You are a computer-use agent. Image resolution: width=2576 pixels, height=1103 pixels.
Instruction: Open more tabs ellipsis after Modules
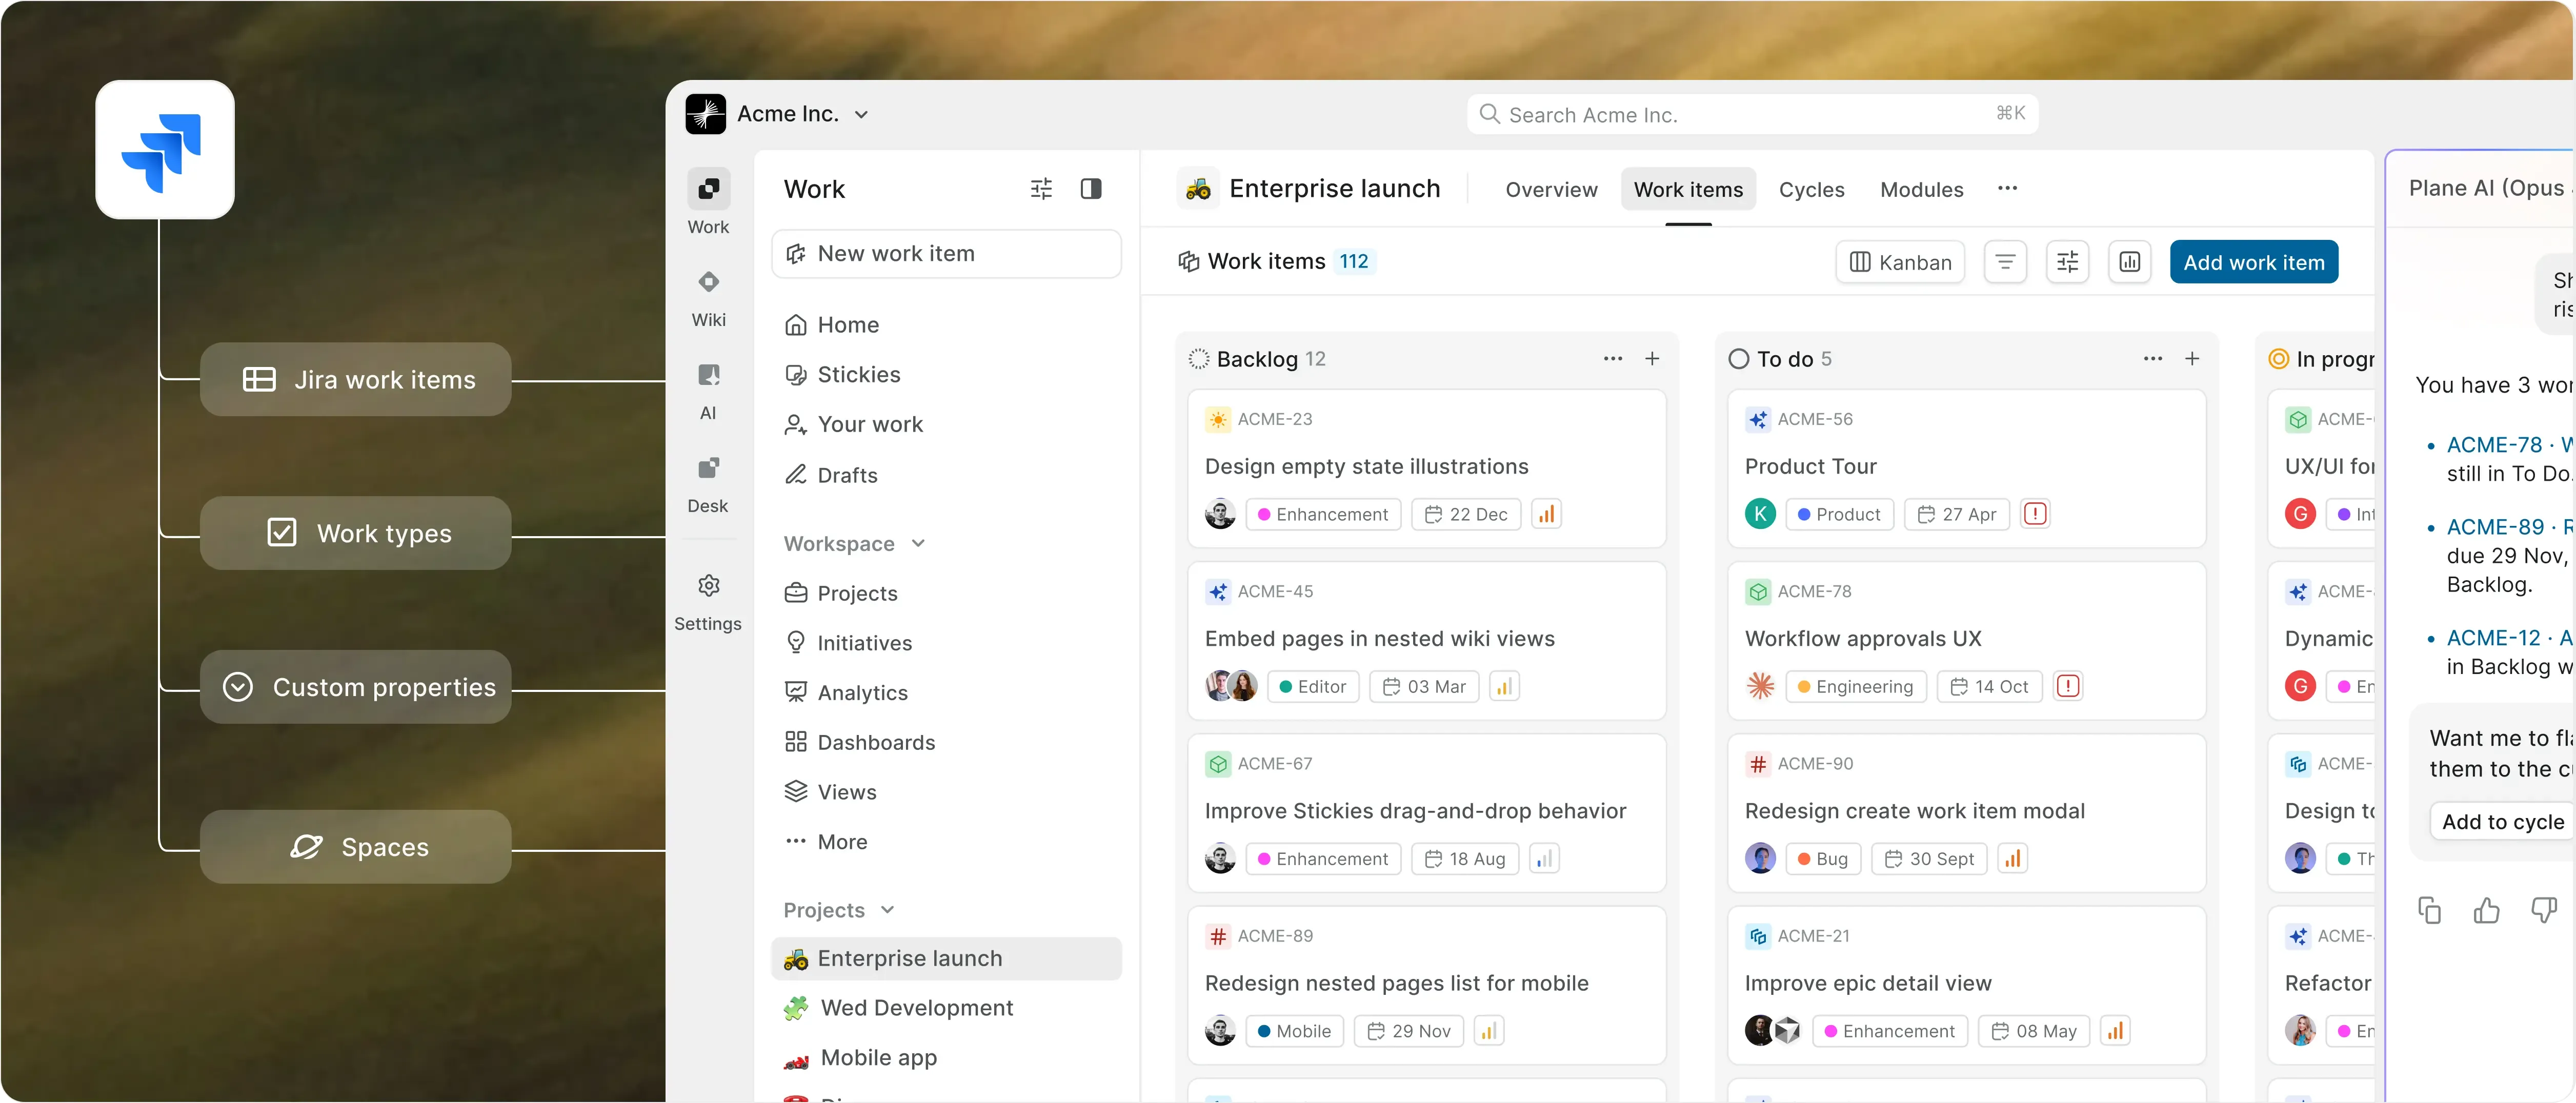point(2007,189)
